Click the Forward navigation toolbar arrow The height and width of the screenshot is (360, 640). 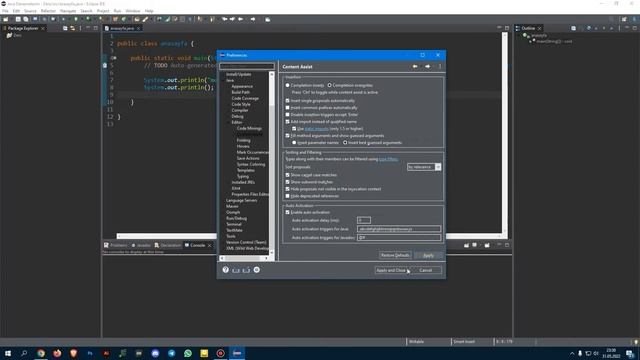click(253, 19)
